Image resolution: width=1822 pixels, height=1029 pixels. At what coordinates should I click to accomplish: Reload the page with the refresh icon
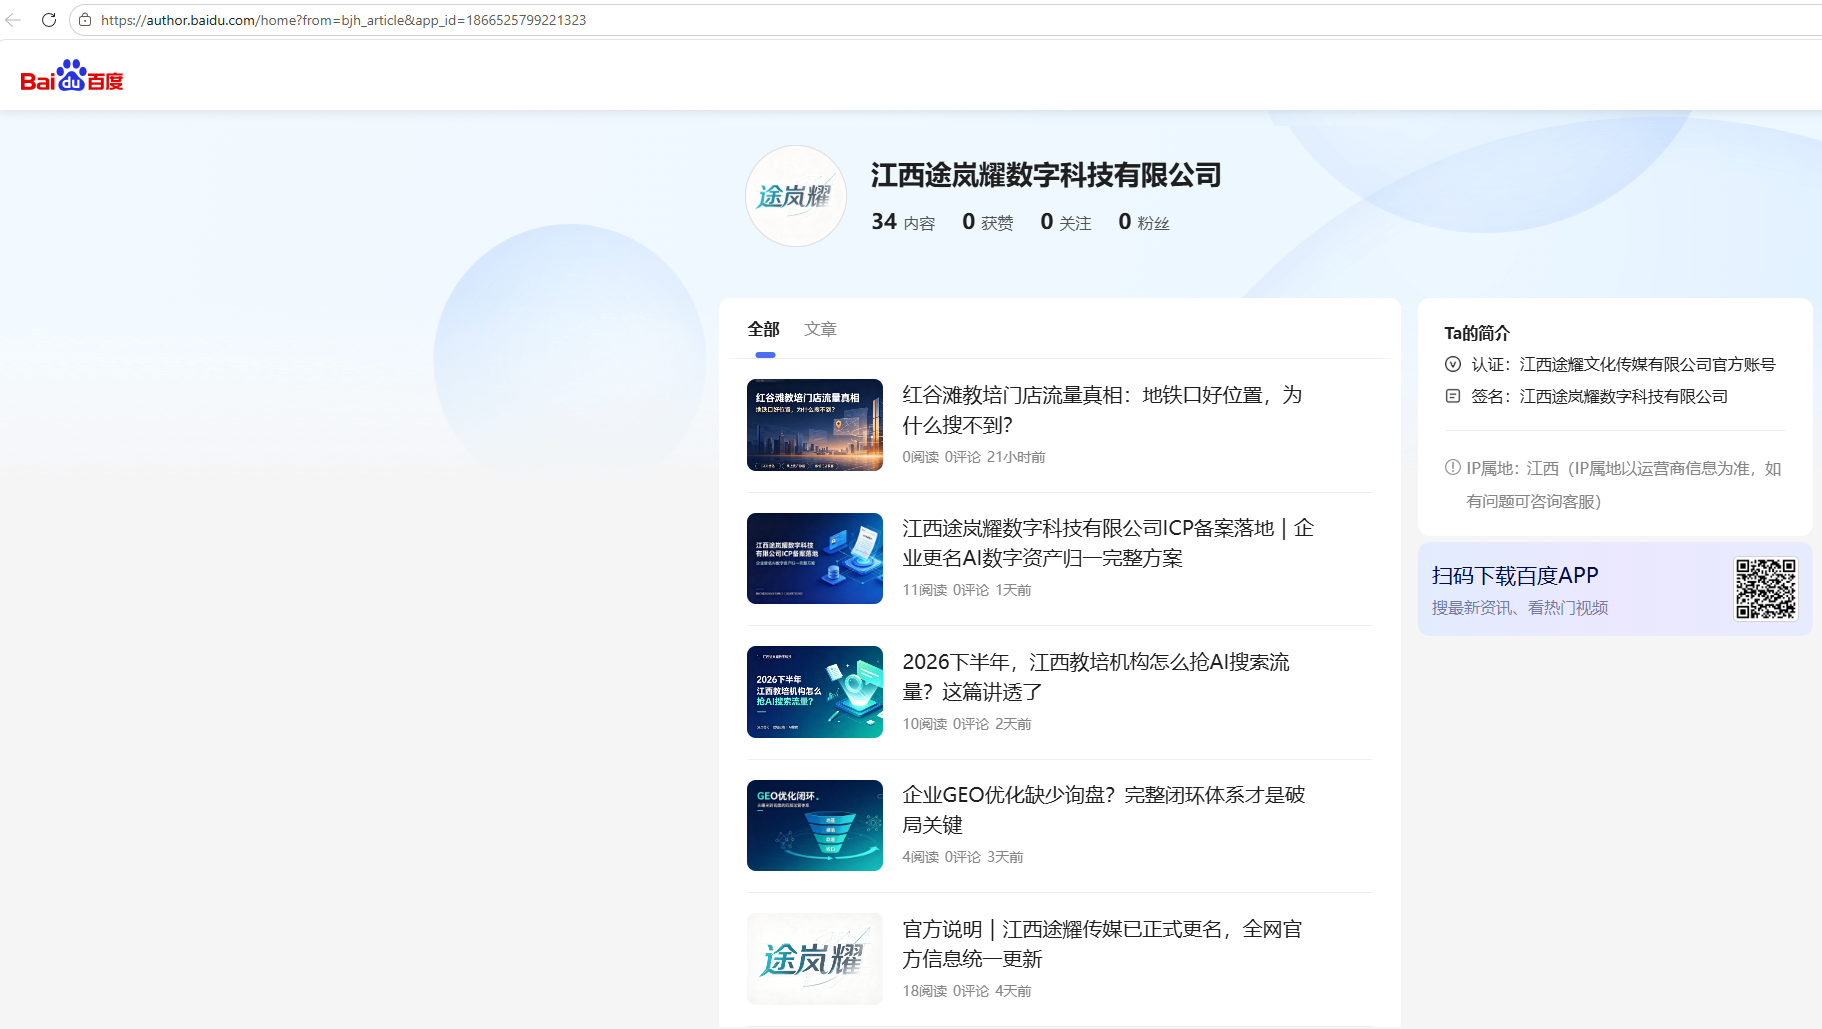coord(49,20)
